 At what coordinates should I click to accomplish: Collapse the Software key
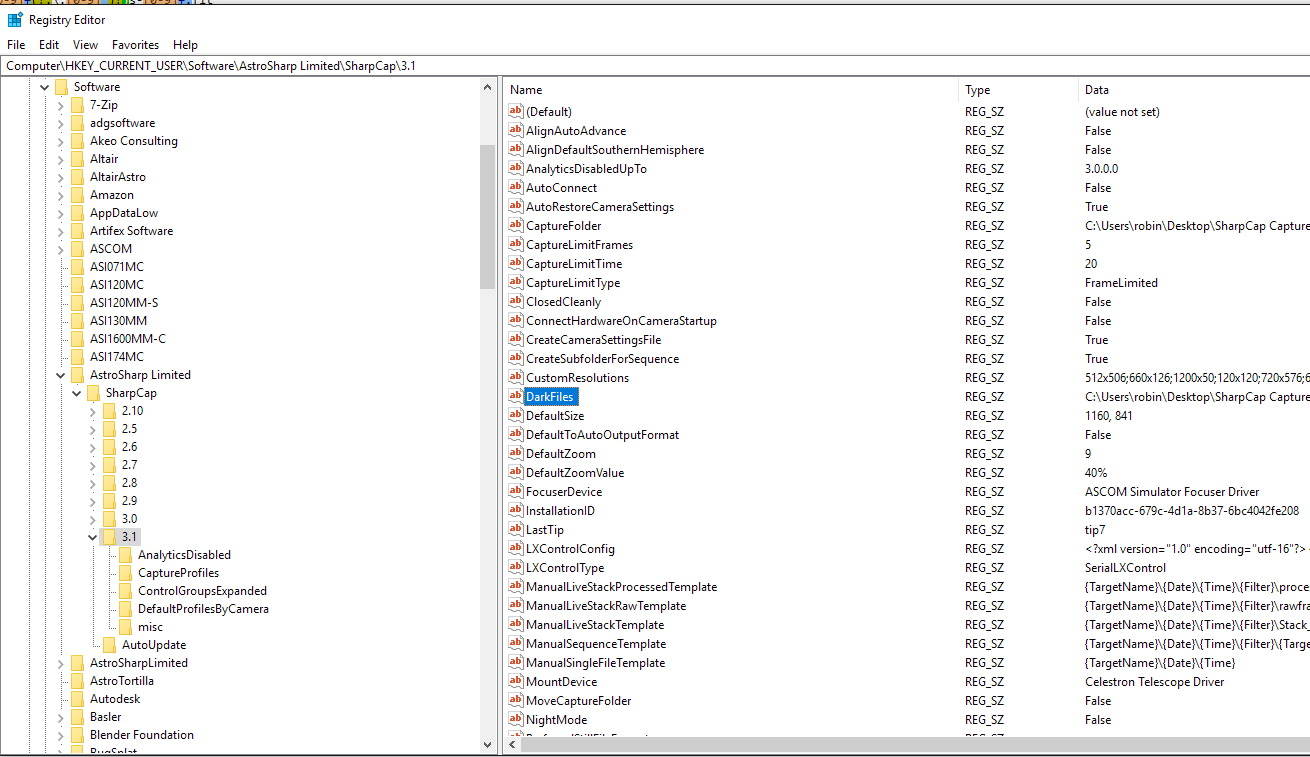pos(44,87)
